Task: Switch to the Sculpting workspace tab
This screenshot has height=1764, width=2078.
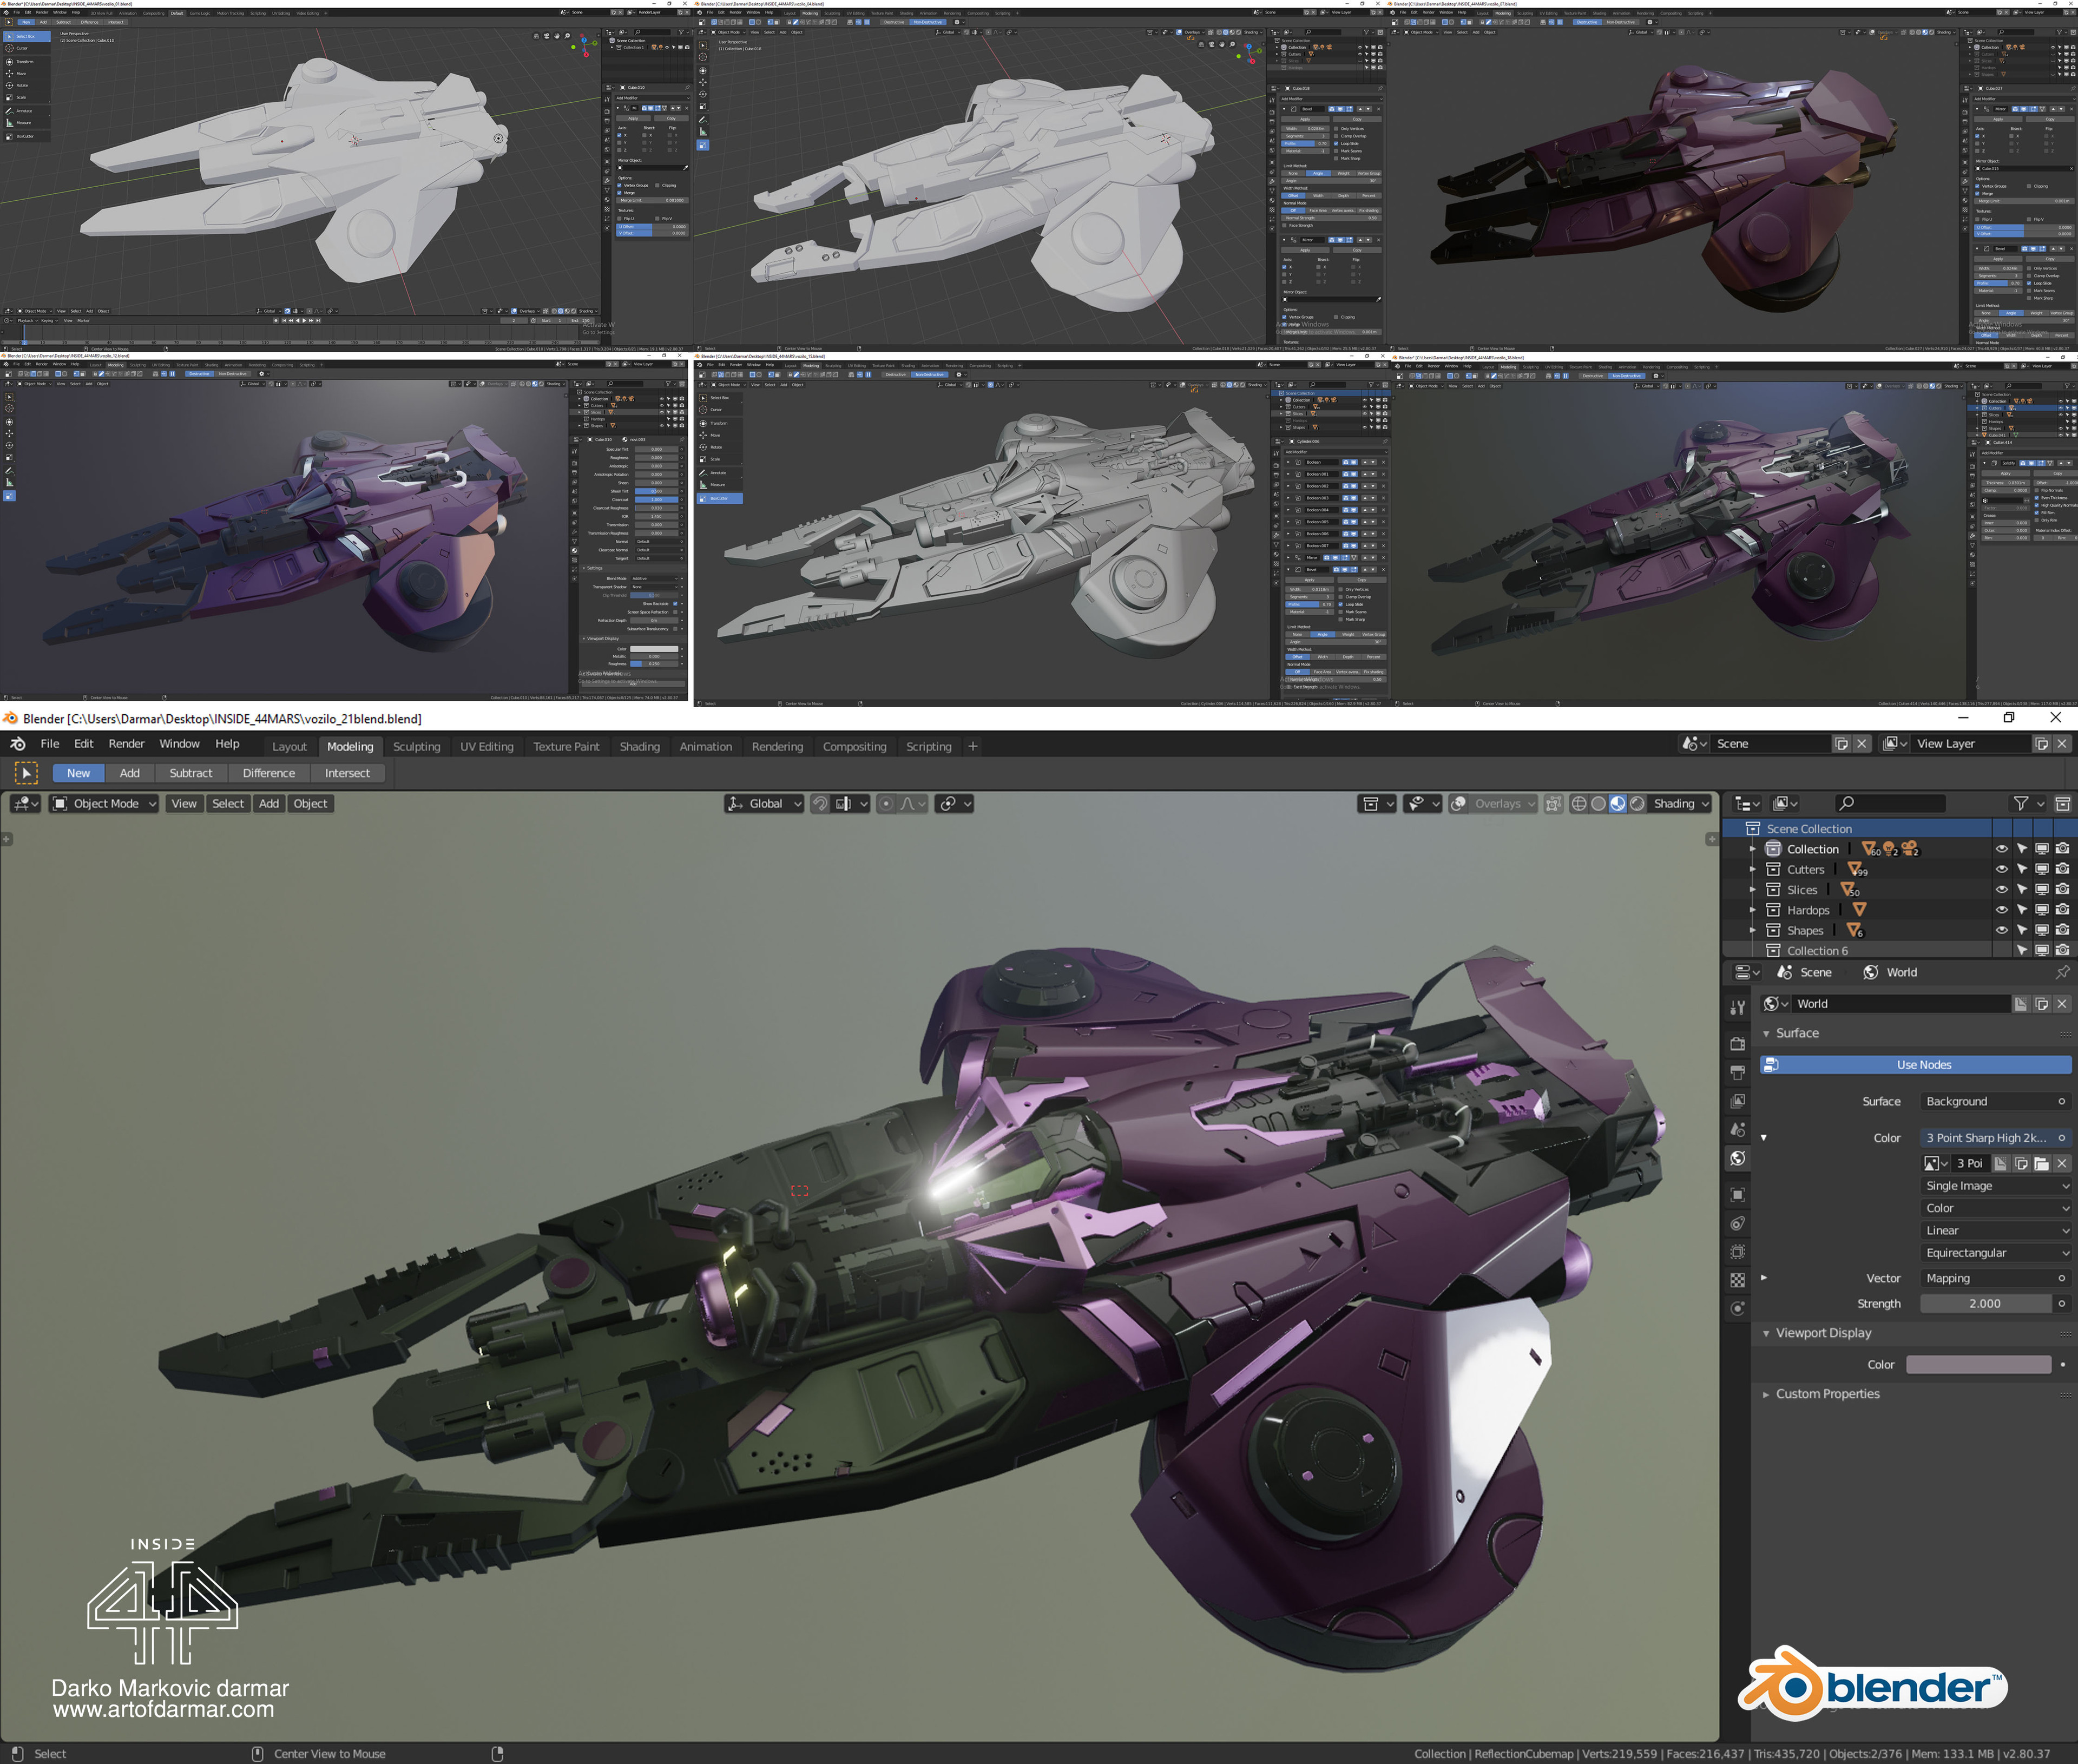Action: pos(416,747)
